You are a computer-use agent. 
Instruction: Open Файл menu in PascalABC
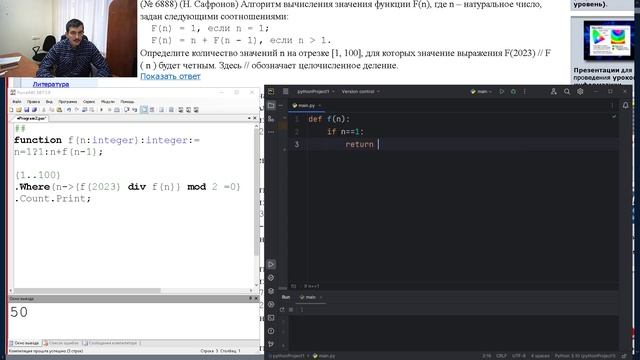click(17, 102)
